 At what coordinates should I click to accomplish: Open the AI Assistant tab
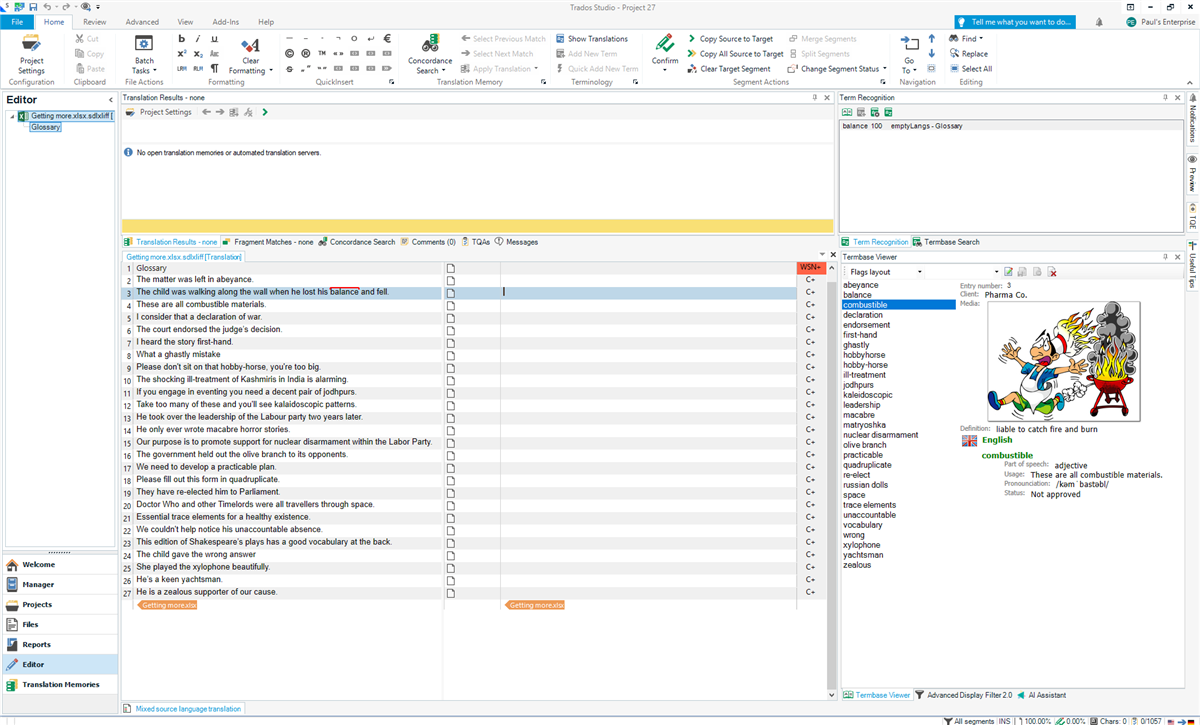(1041, 695)
